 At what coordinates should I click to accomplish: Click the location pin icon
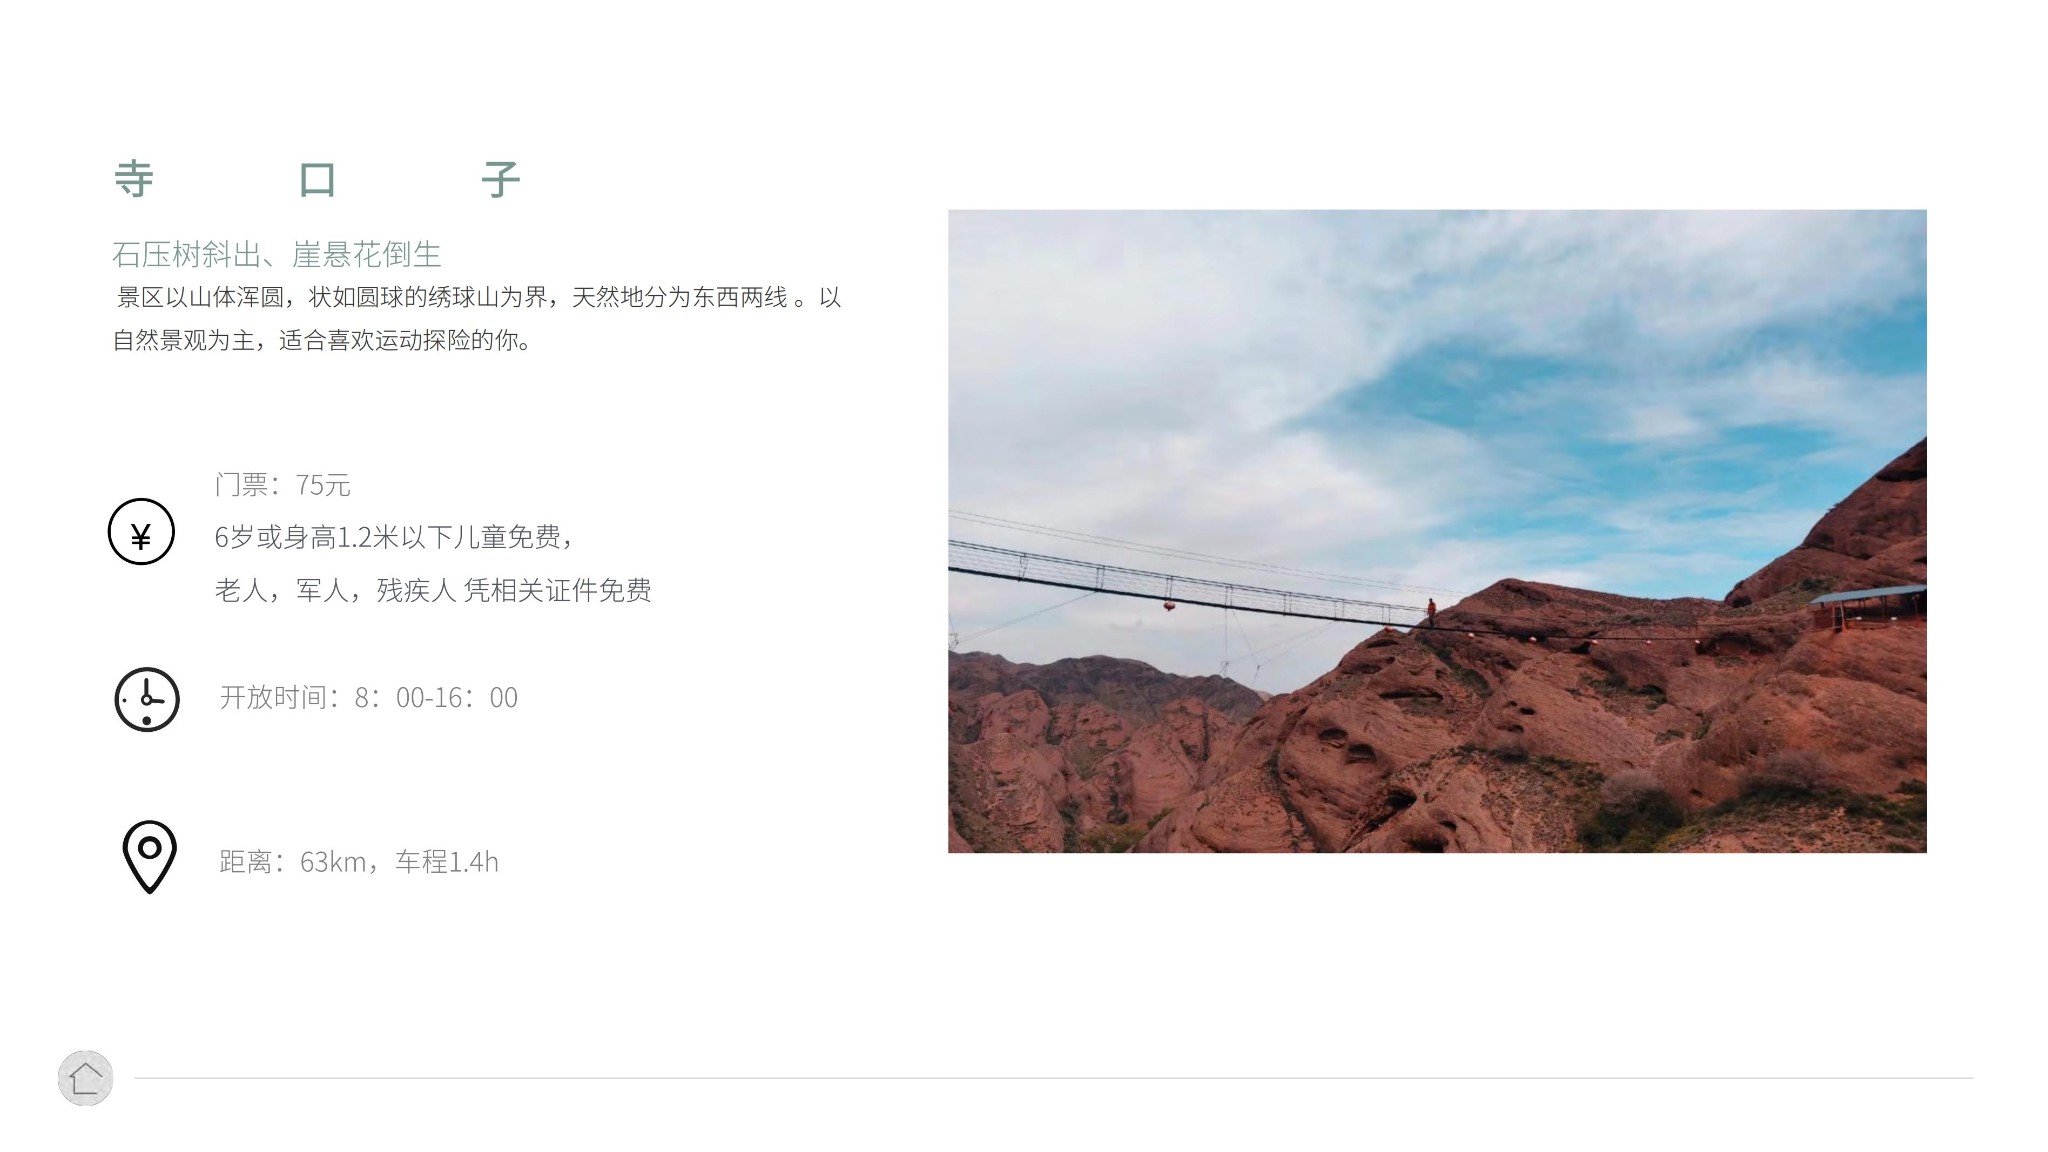click(x=149, y=857)
